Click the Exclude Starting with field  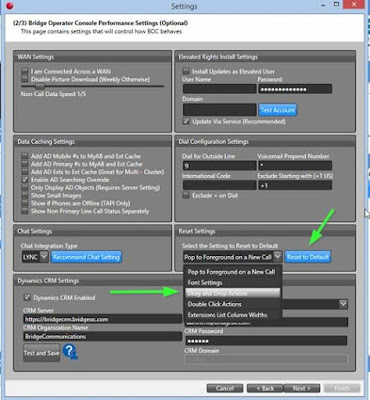coord(295,185)
